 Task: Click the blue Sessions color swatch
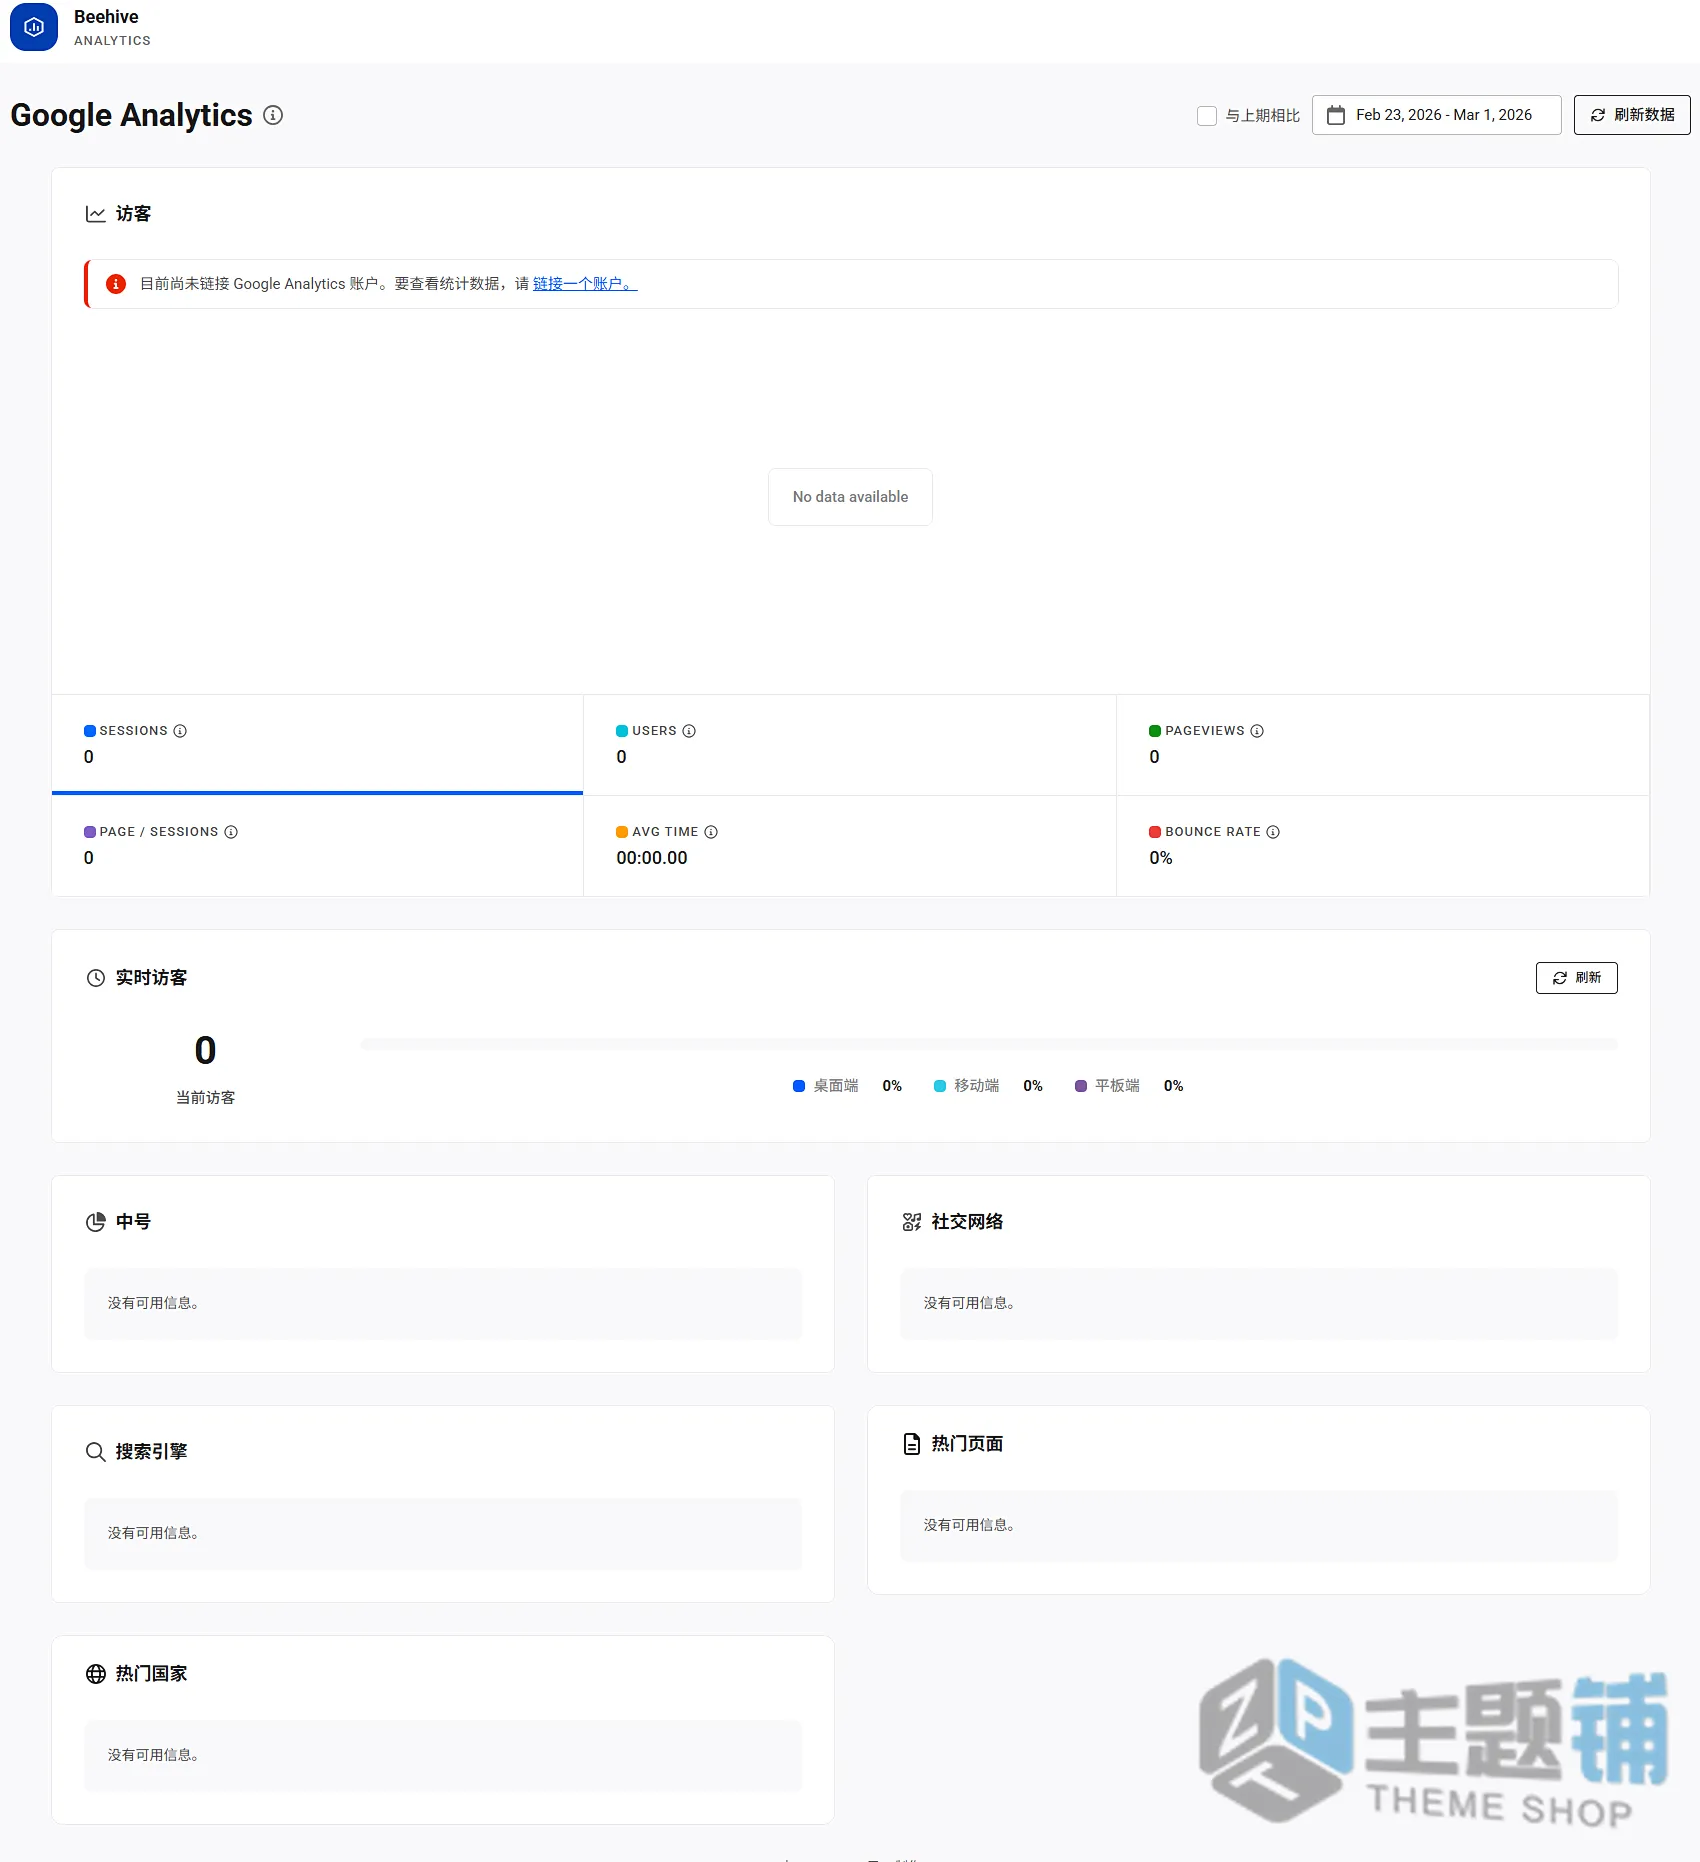tap(90, 731)
